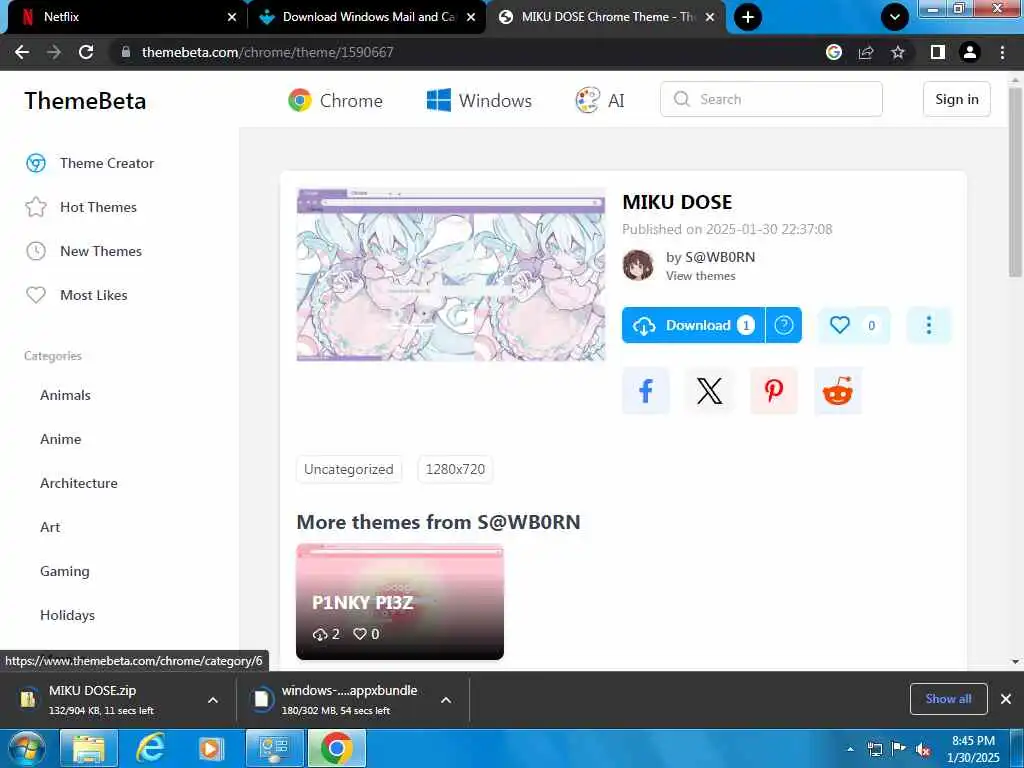The image size is (1024, 768).
Task: Go back with the browser back arrow
Action: coord(22,52)
